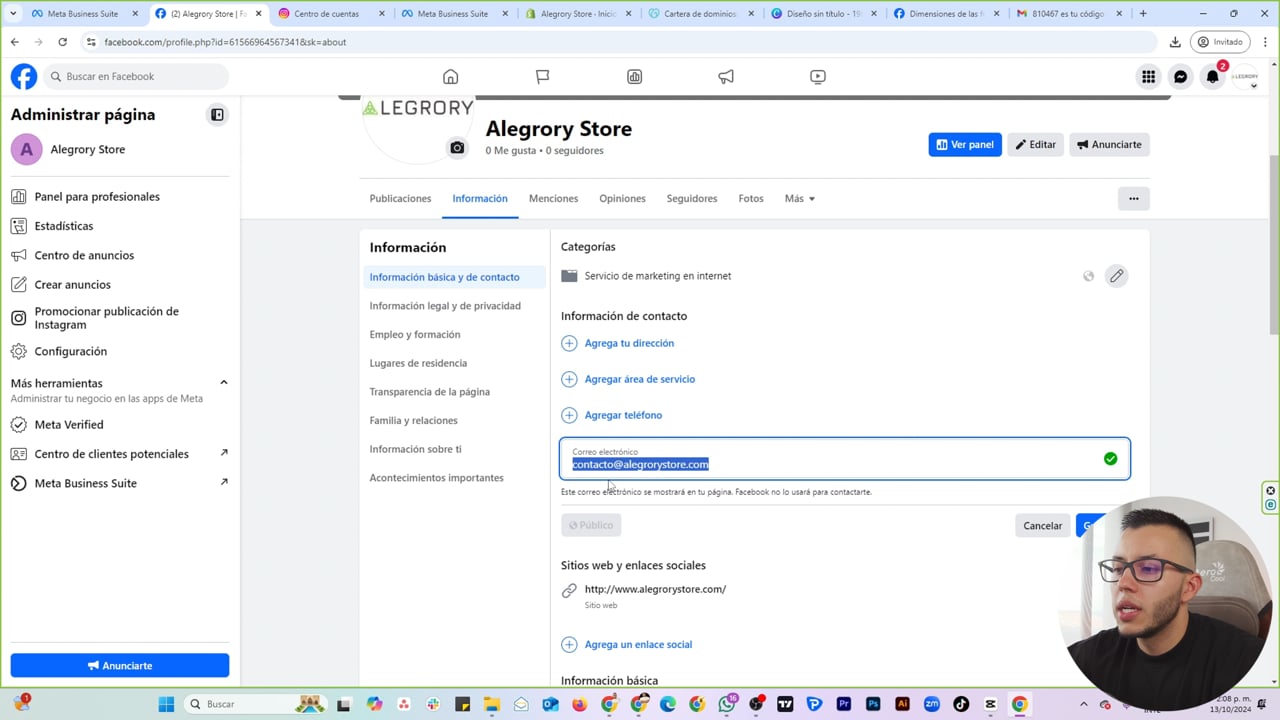Open the Home icon in Facebook's top navigation
This screenshot has height=720, width=1280.
click(450, 76)
